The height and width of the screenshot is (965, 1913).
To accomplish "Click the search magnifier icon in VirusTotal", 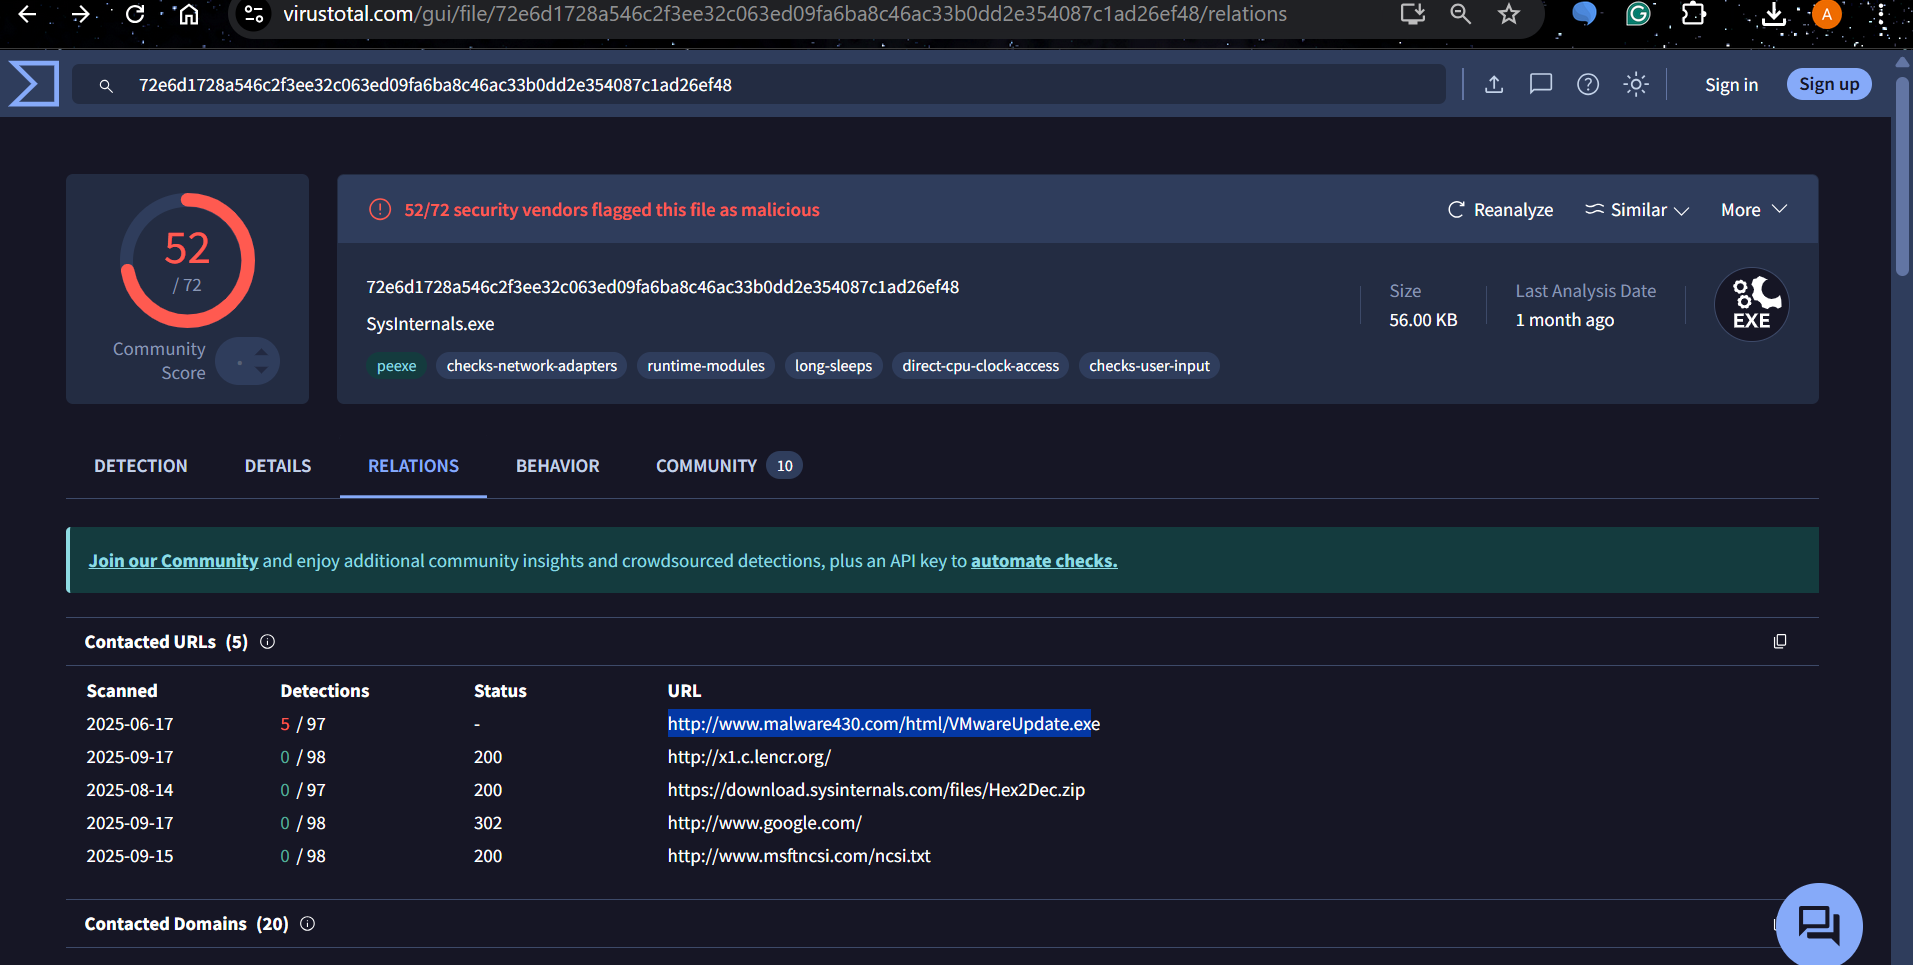I will pyautogui.click(x=106, y=86).
